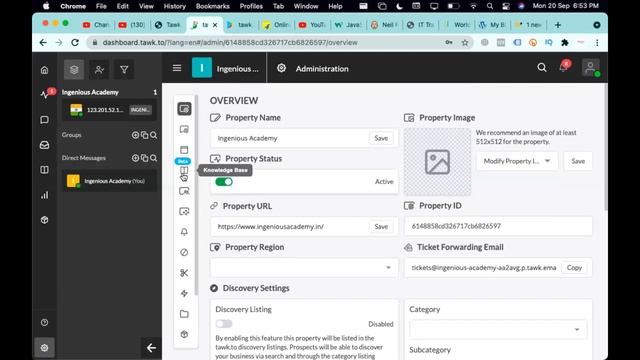
Task: Click the search magnifier in header
Action: [x=542, y=68]
